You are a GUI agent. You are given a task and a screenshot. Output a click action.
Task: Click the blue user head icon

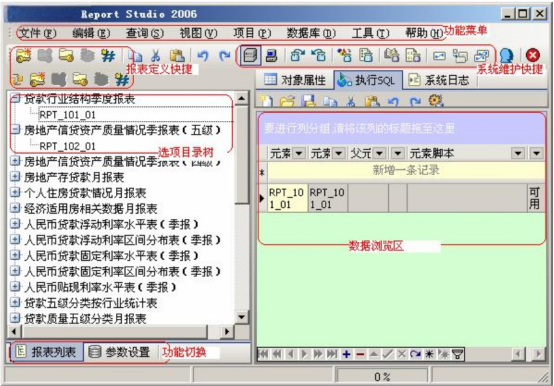tap(507, 55)
